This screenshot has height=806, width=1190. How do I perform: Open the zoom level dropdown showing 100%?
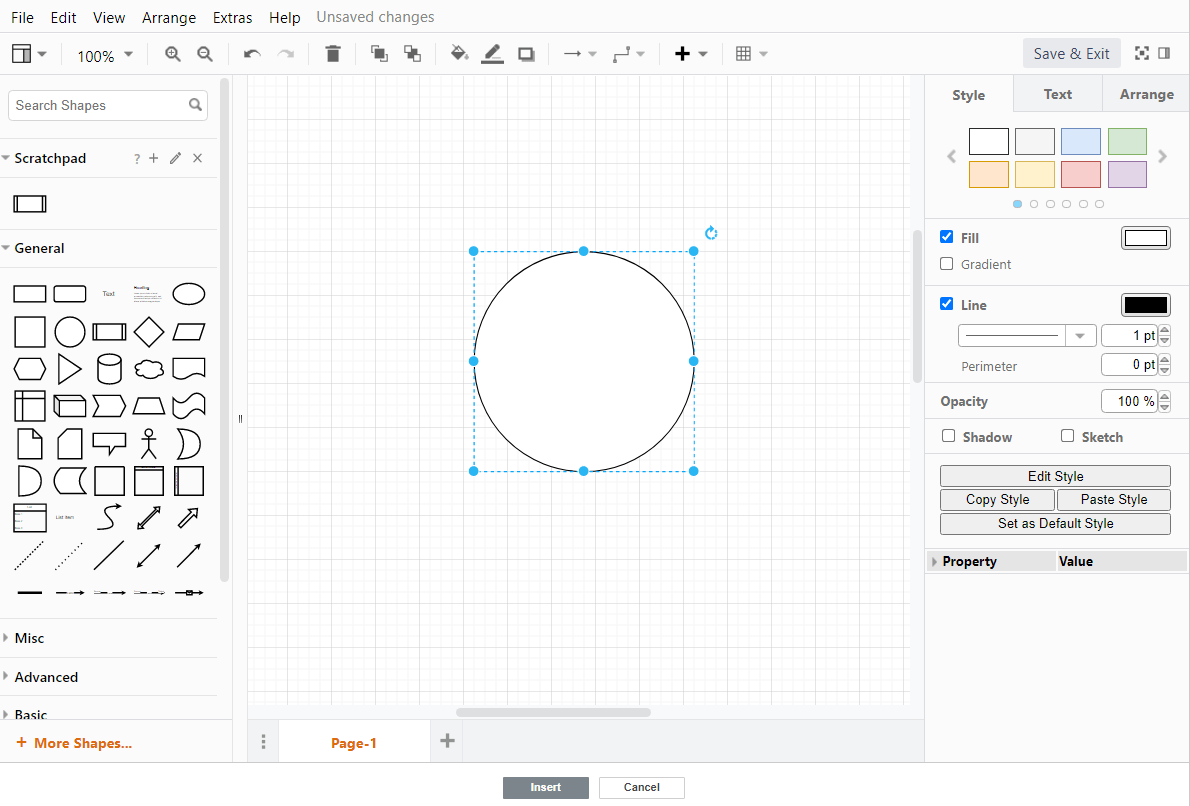coord(104,56)
